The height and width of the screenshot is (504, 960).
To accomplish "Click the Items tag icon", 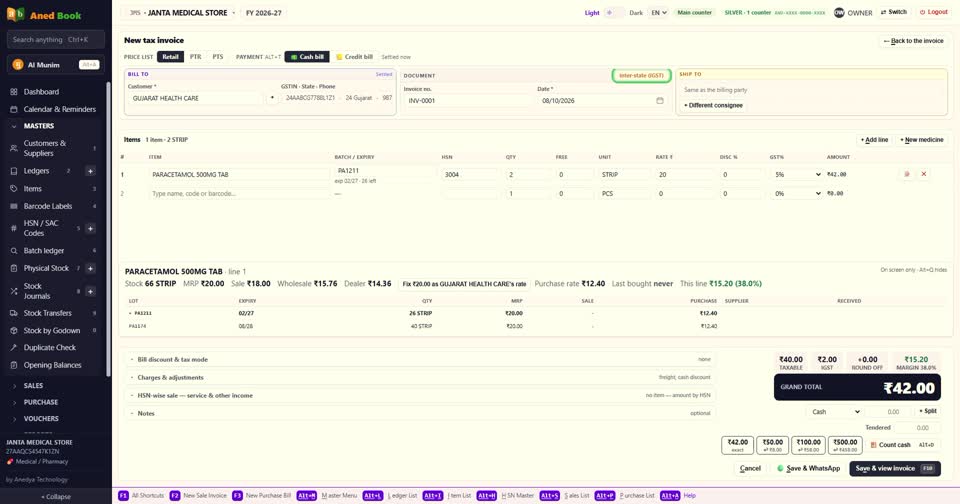I will pos(13,189).
